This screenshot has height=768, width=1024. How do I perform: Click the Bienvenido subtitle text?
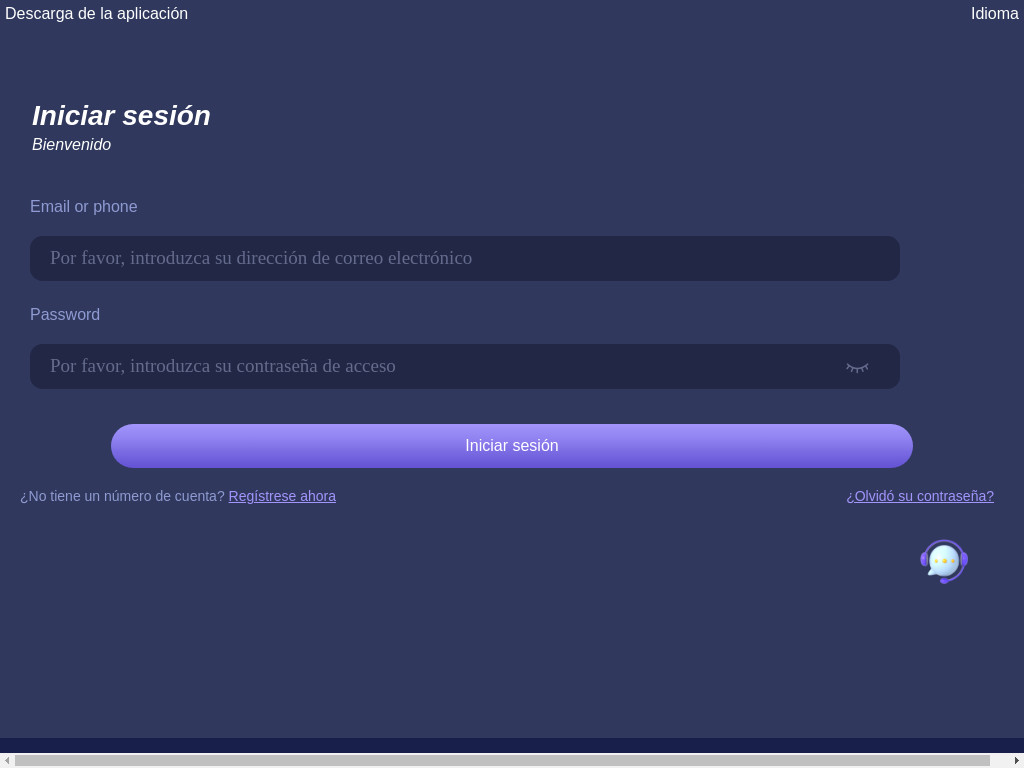71,145
